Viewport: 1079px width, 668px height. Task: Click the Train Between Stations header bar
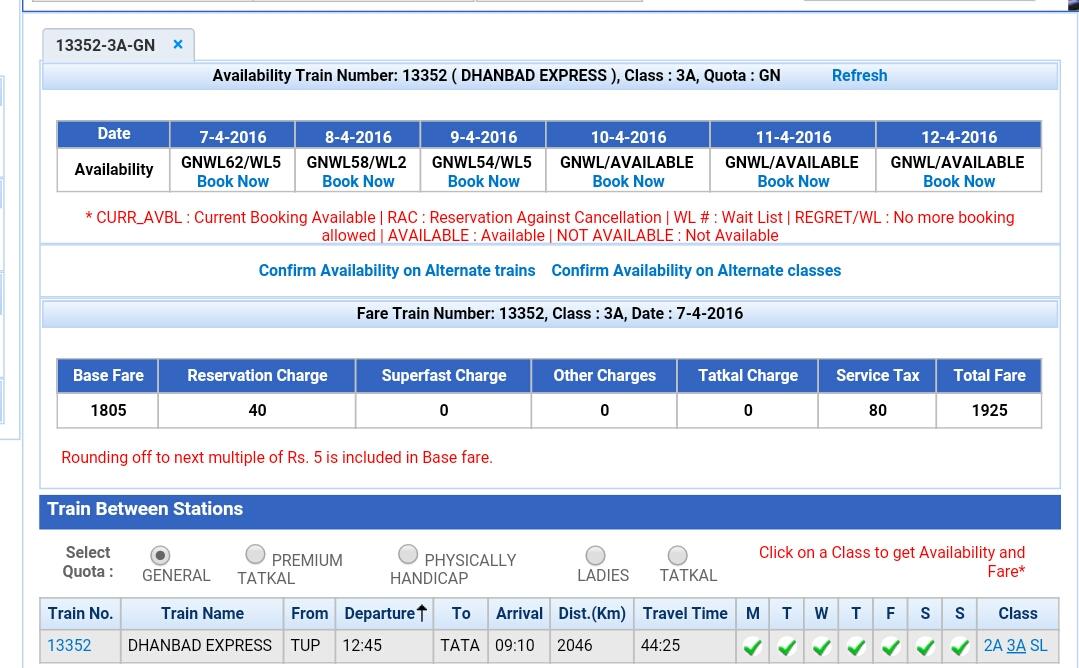(550, 512)
